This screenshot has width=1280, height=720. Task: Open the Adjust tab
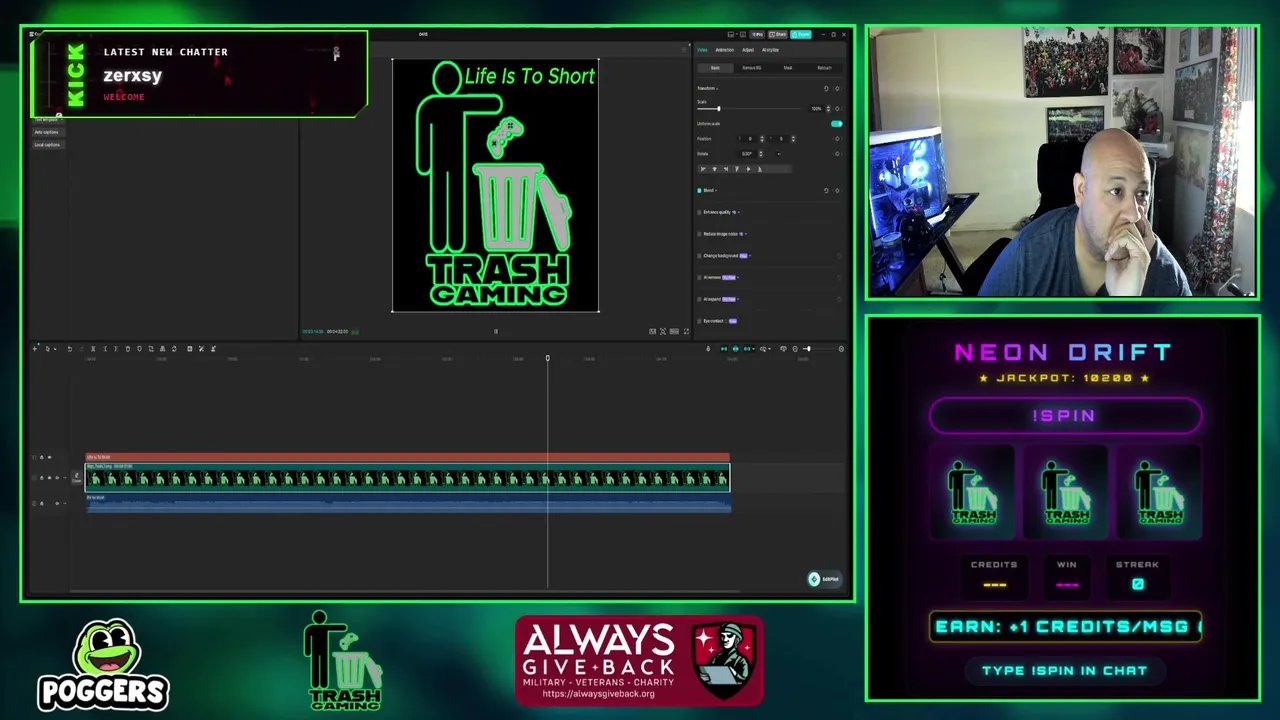coord(748,50)
